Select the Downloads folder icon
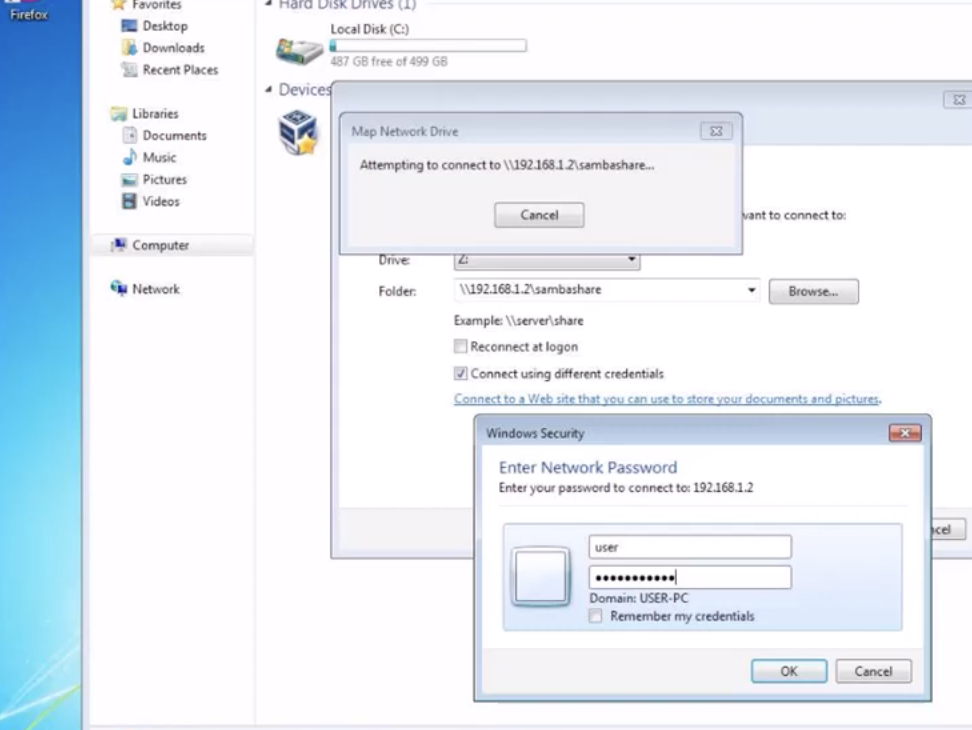 [x=129, y=48]
